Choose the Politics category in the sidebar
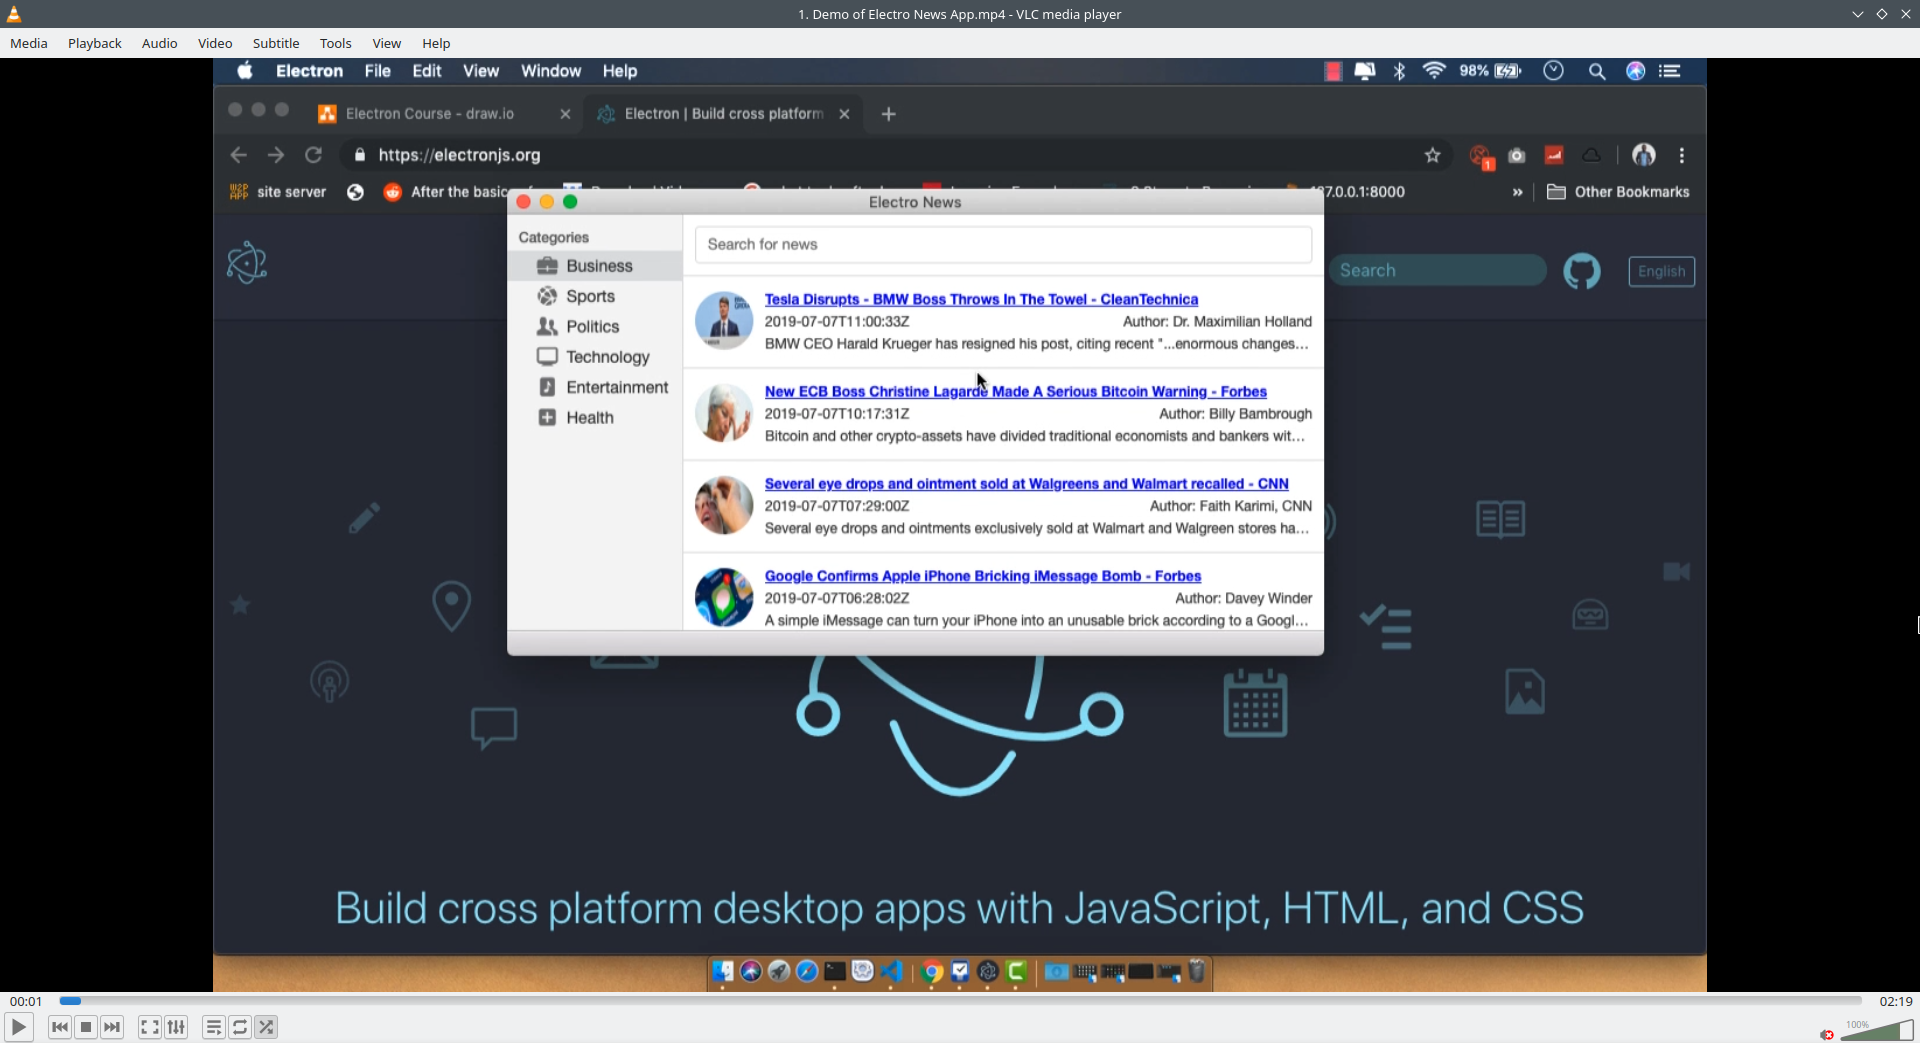Screen dimensions: 1920x1043 click(595, 327)
